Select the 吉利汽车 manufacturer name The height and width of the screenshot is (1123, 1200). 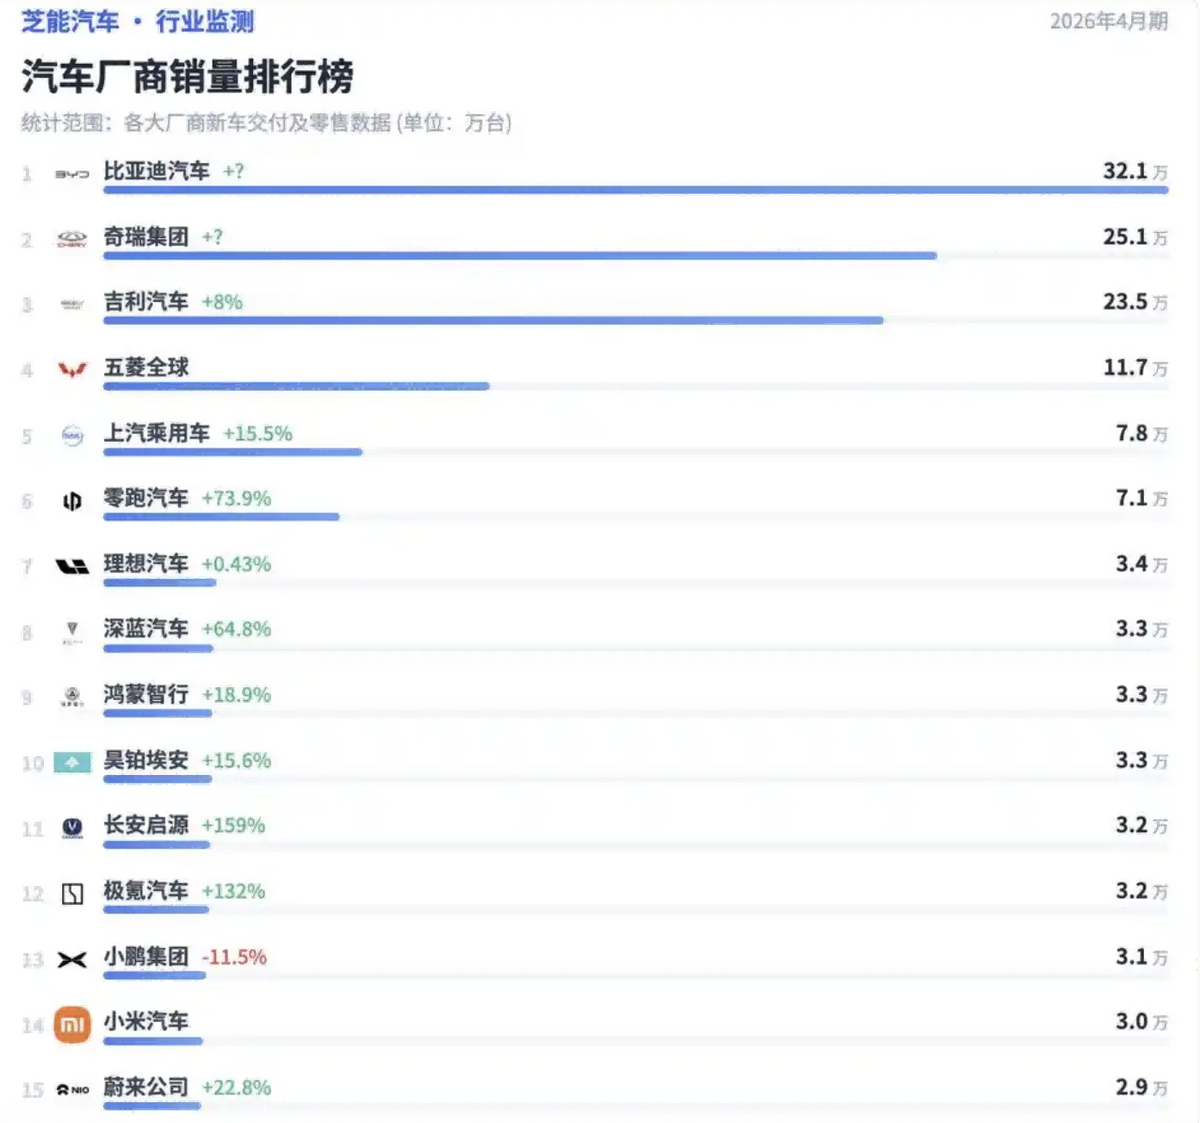pyautogui.click(x=146, y=302)
